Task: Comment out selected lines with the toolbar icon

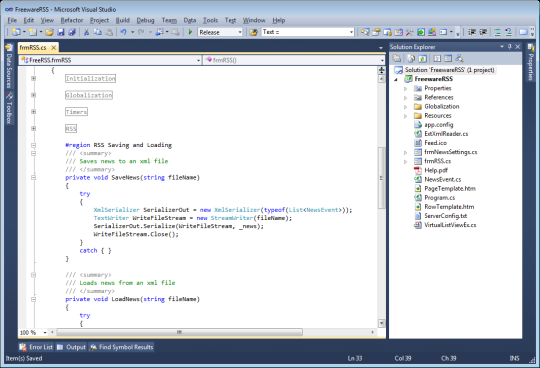Action: point(498,32)
